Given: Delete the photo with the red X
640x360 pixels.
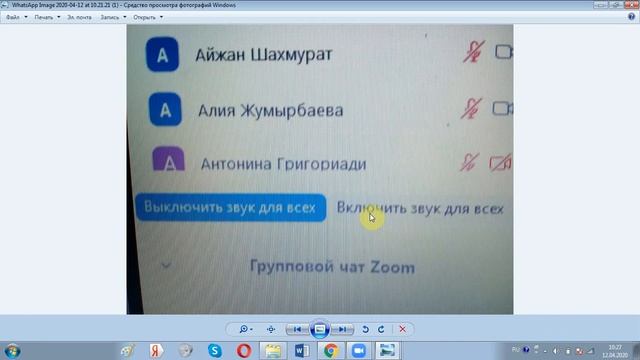Looking at the screenshot, I should 402,329.
